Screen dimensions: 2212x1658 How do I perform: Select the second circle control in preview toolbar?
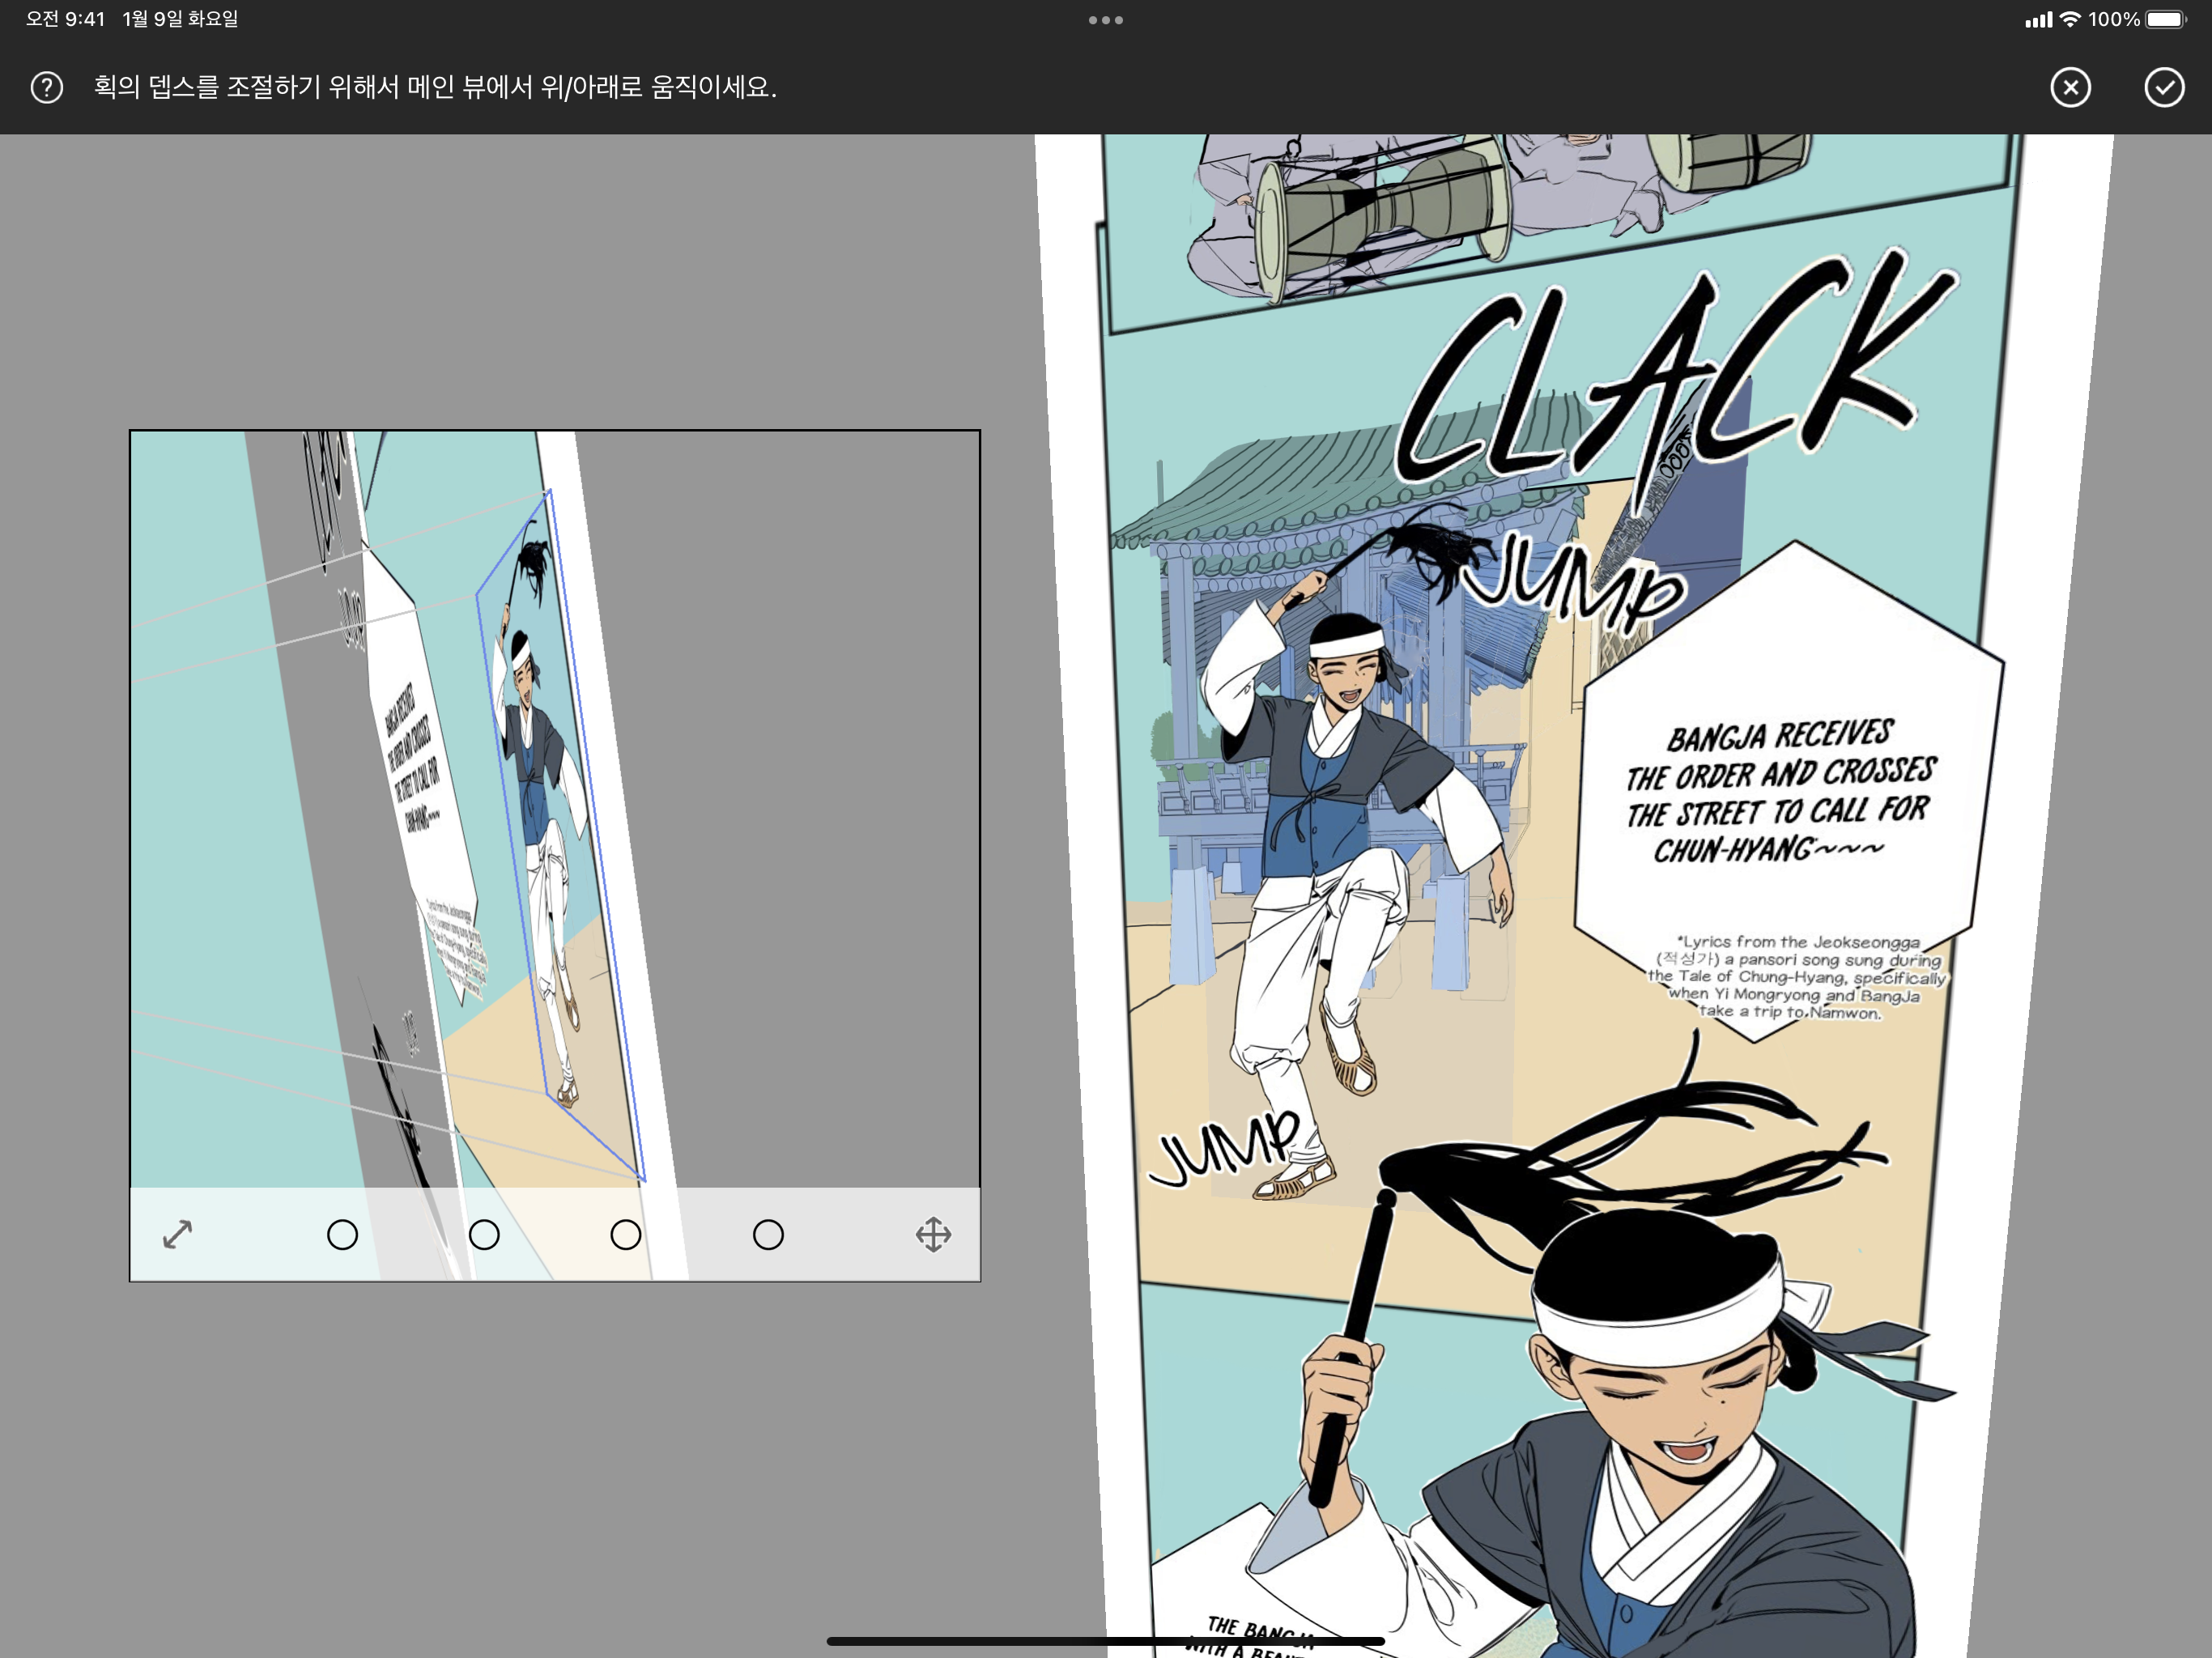(x=484, y=1234)
